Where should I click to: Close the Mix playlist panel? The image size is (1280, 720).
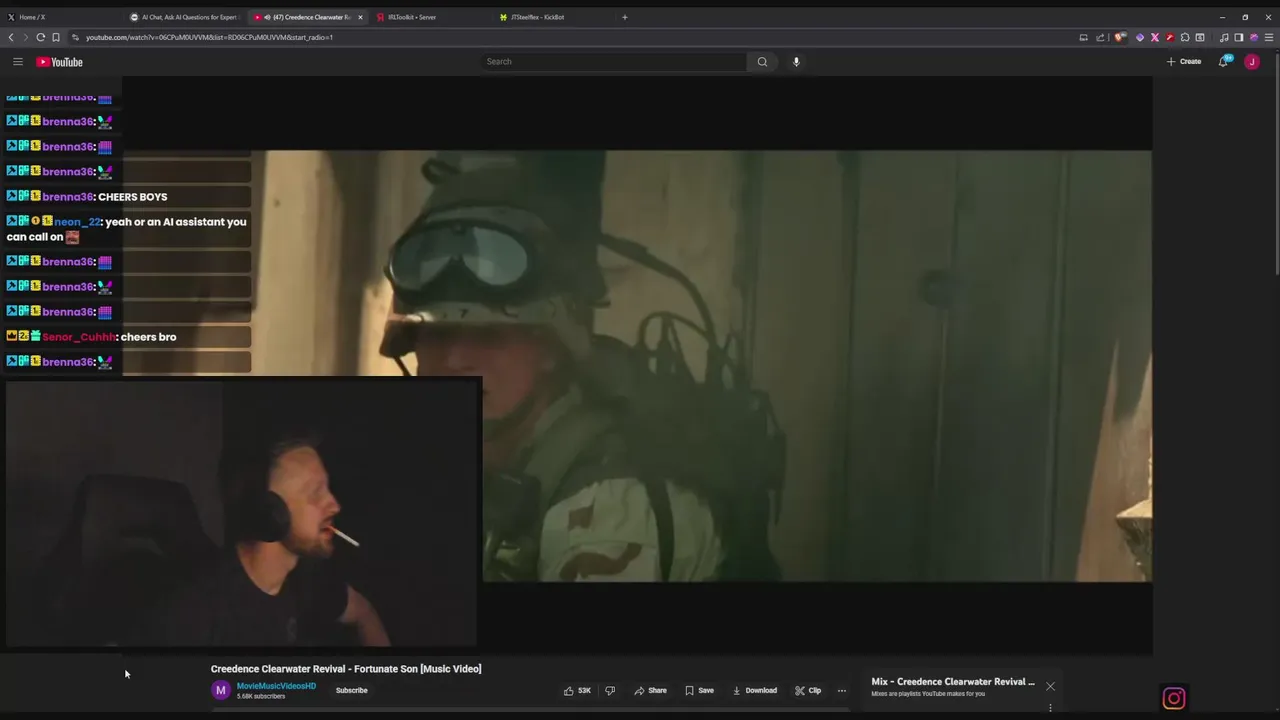tap(1050, 686)
